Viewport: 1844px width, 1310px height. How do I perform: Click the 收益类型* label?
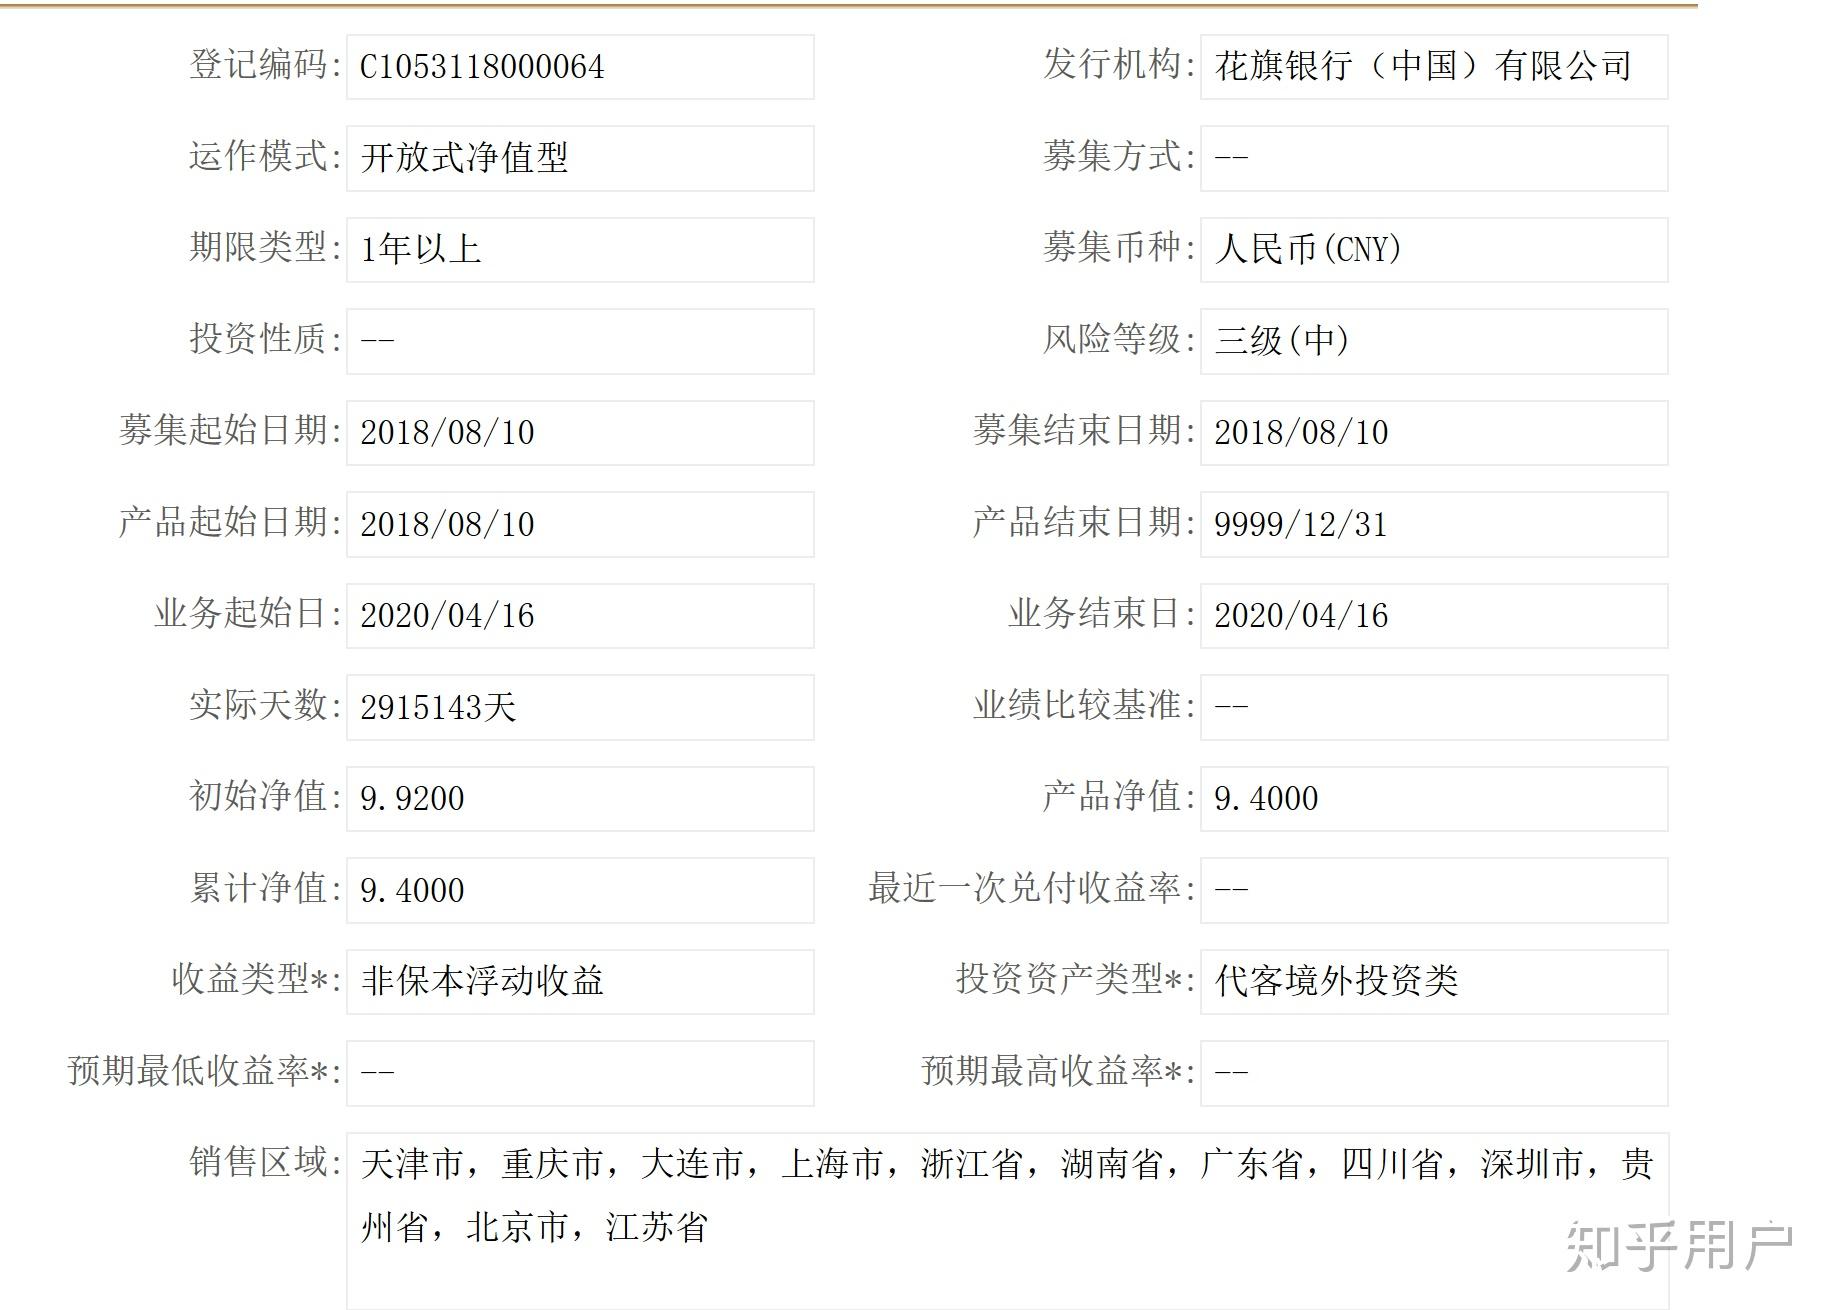click(256, 979)
